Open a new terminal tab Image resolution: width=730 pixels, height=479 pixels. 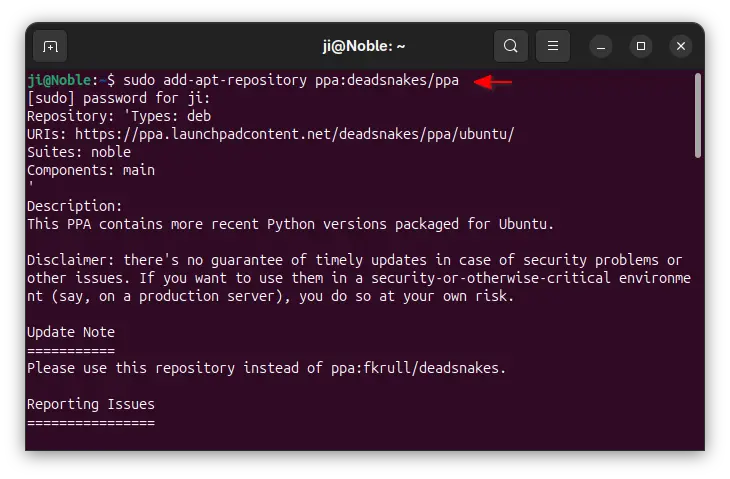tap(50, 46)
